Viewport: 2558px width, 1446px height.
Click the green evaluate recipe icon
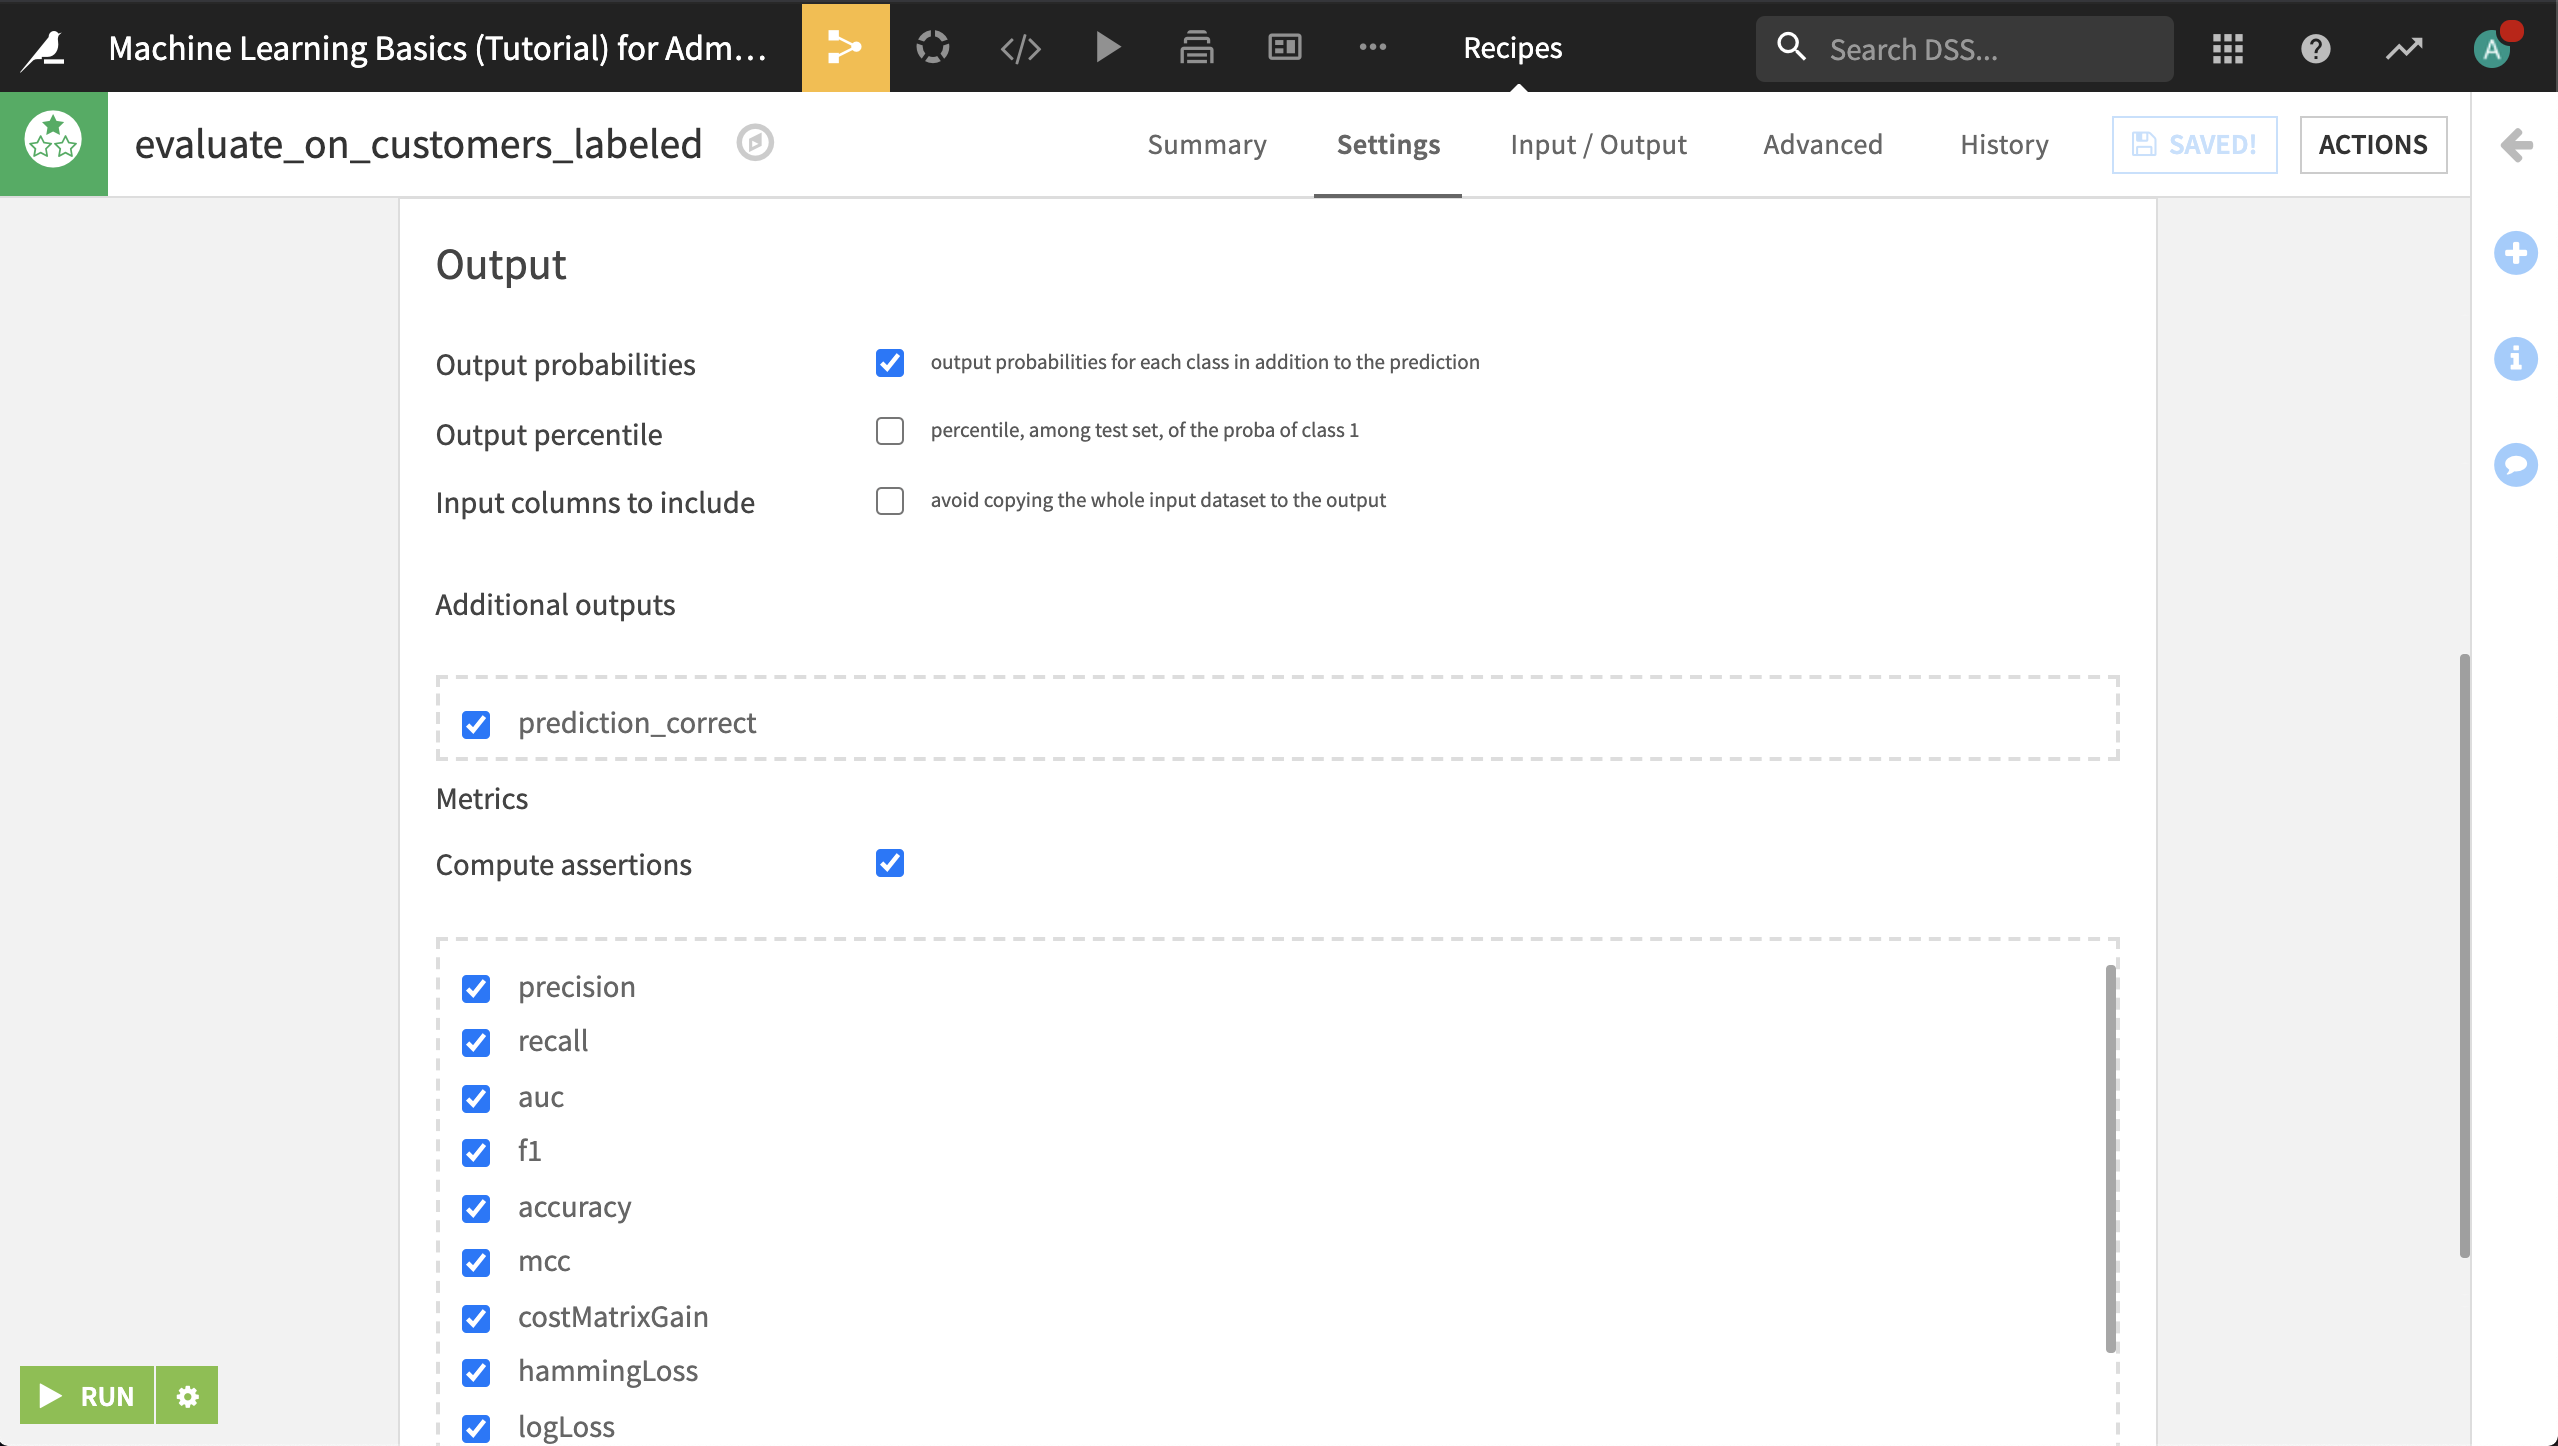pos(54,143)
